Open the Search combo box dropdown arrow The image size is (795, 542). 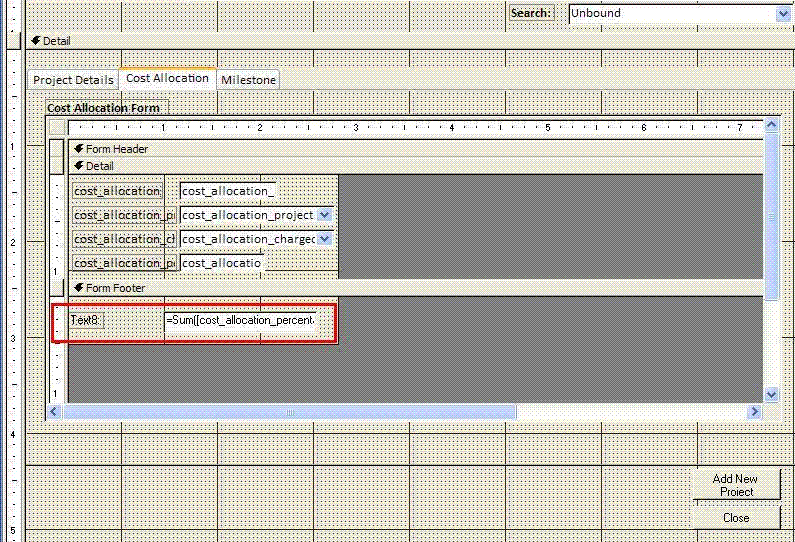click(783, 14)
